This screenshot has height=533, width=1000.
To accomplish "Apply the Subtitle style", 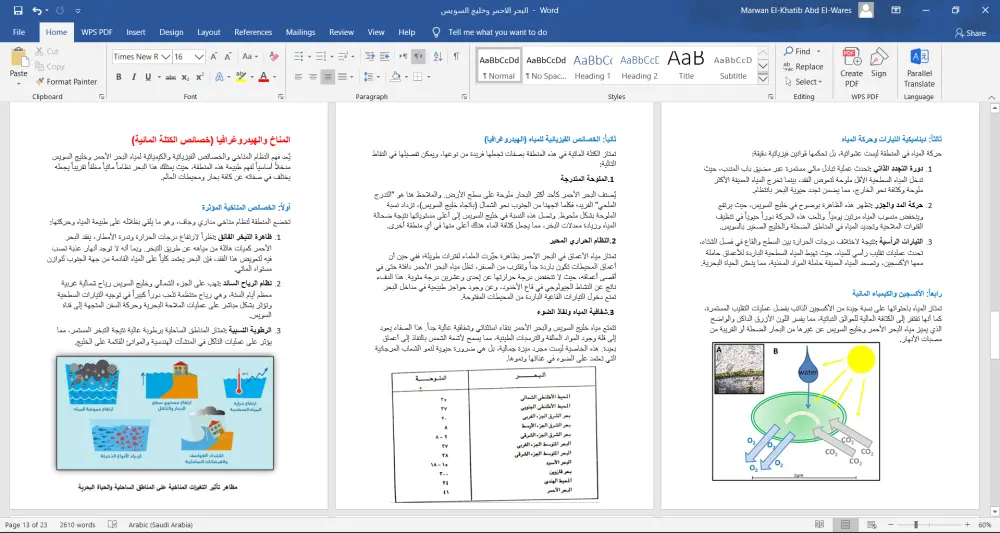I will tap(733, 65).
